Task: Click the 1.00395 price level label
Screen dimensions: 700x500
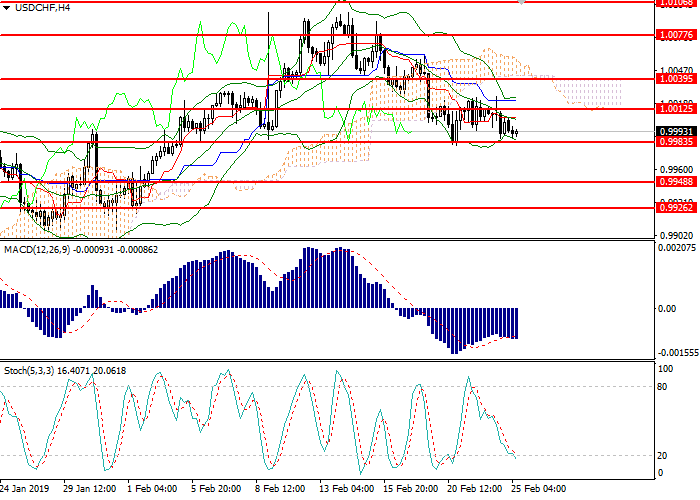Action: coord(676,78)
